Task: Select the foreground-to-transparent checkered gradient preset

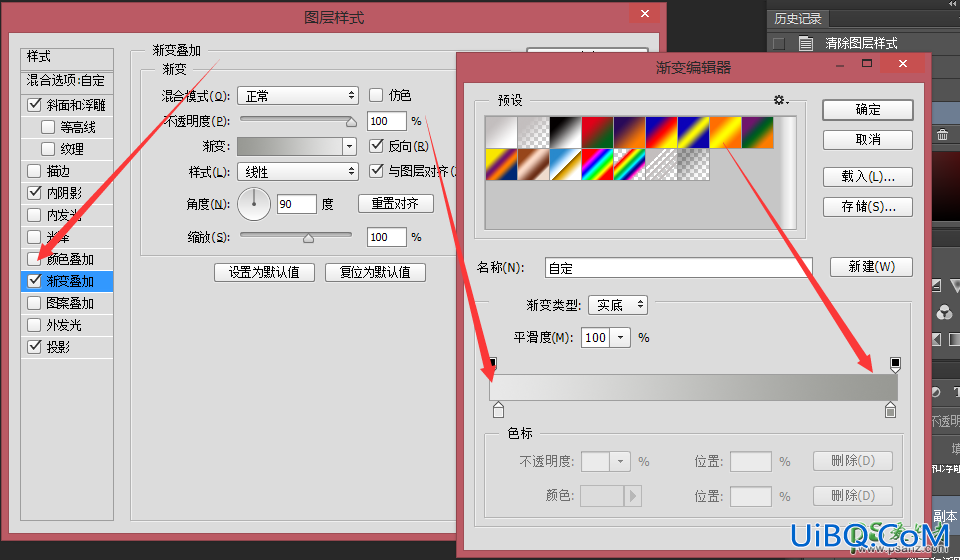Action: tap(533, 132)
